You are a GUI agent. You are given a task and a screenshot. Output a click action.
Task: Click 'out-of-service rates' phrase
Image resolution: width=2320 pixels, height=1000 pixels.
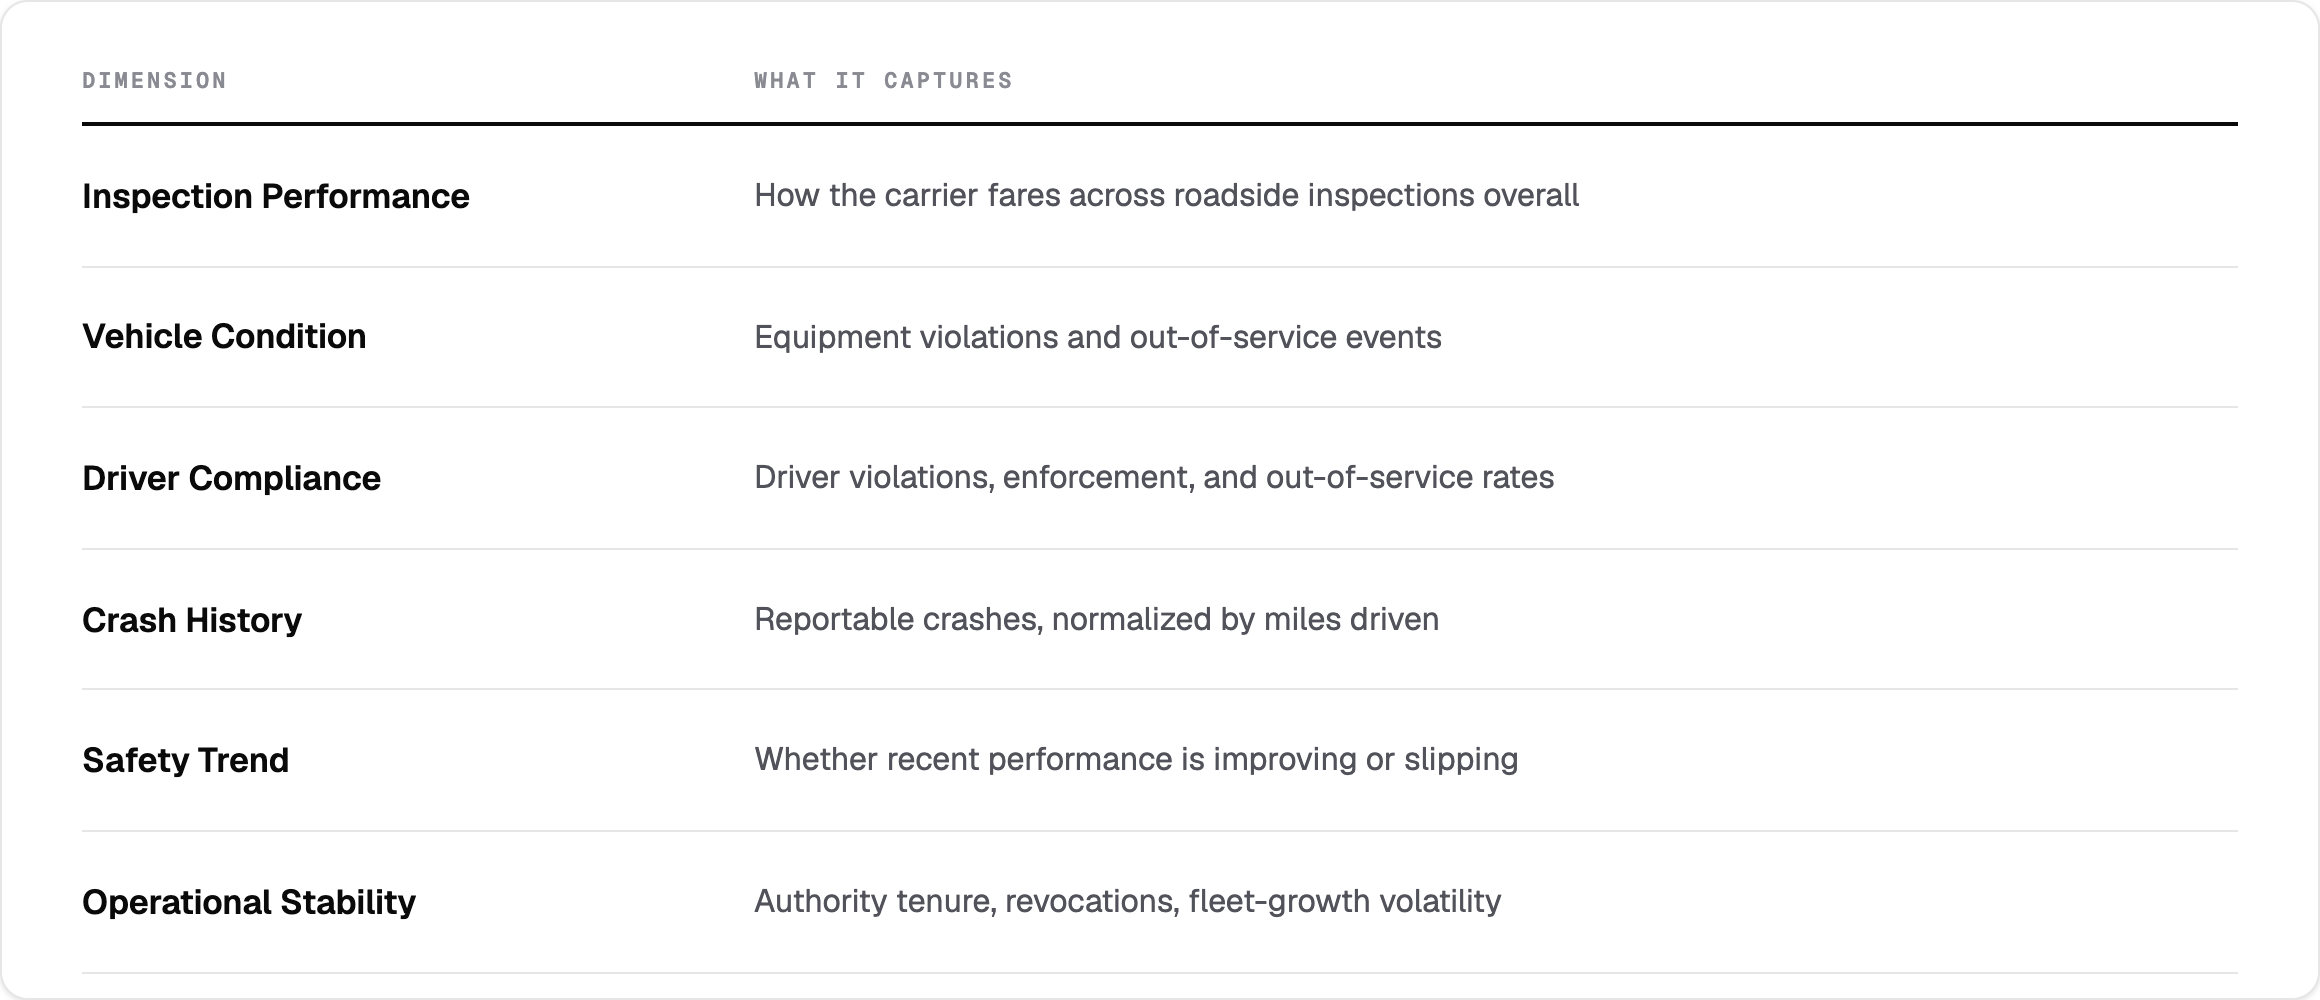(x=1410, y=477)
